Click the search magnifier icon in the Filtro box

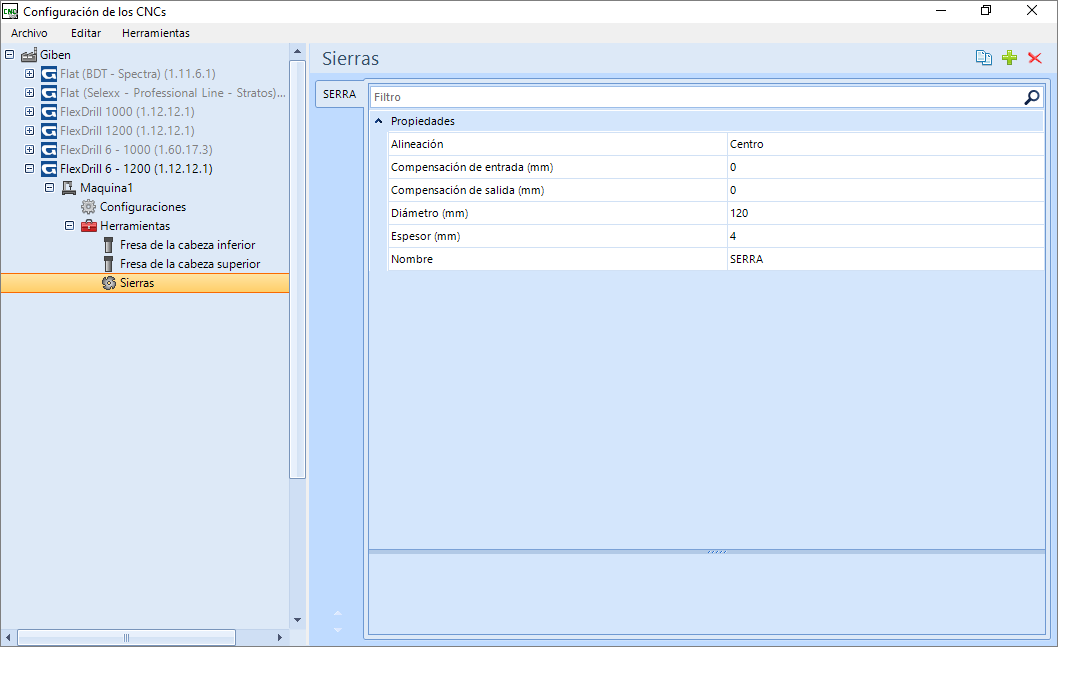[x=1032, y=97]
